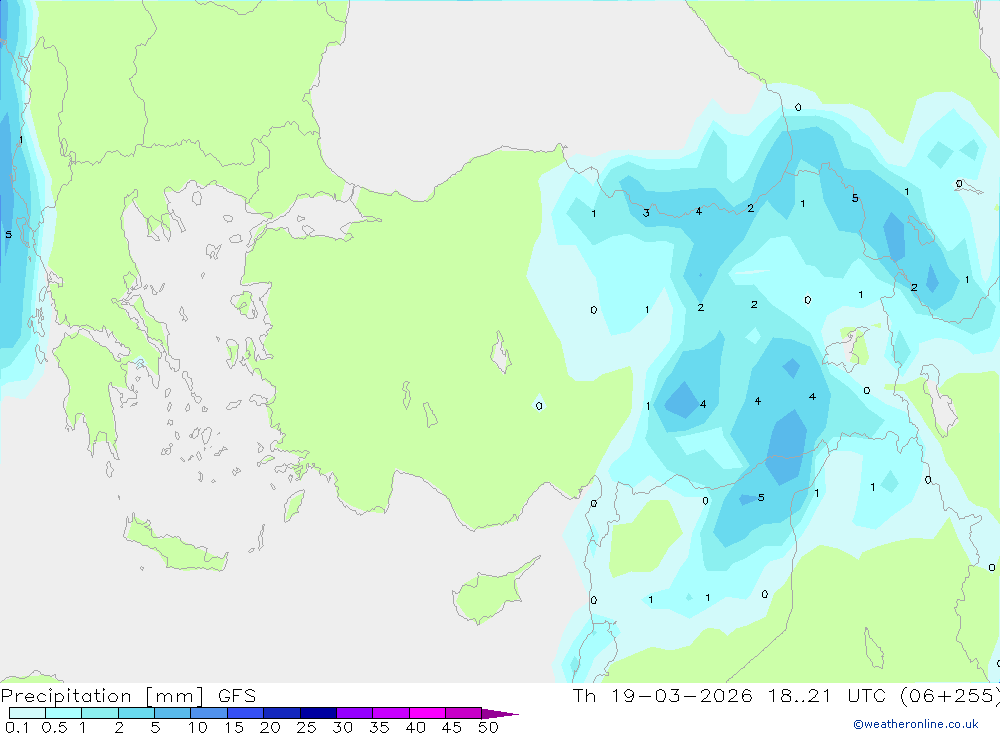Click the island of Crete on the map

pyautogui.click(x=175, y=544)
